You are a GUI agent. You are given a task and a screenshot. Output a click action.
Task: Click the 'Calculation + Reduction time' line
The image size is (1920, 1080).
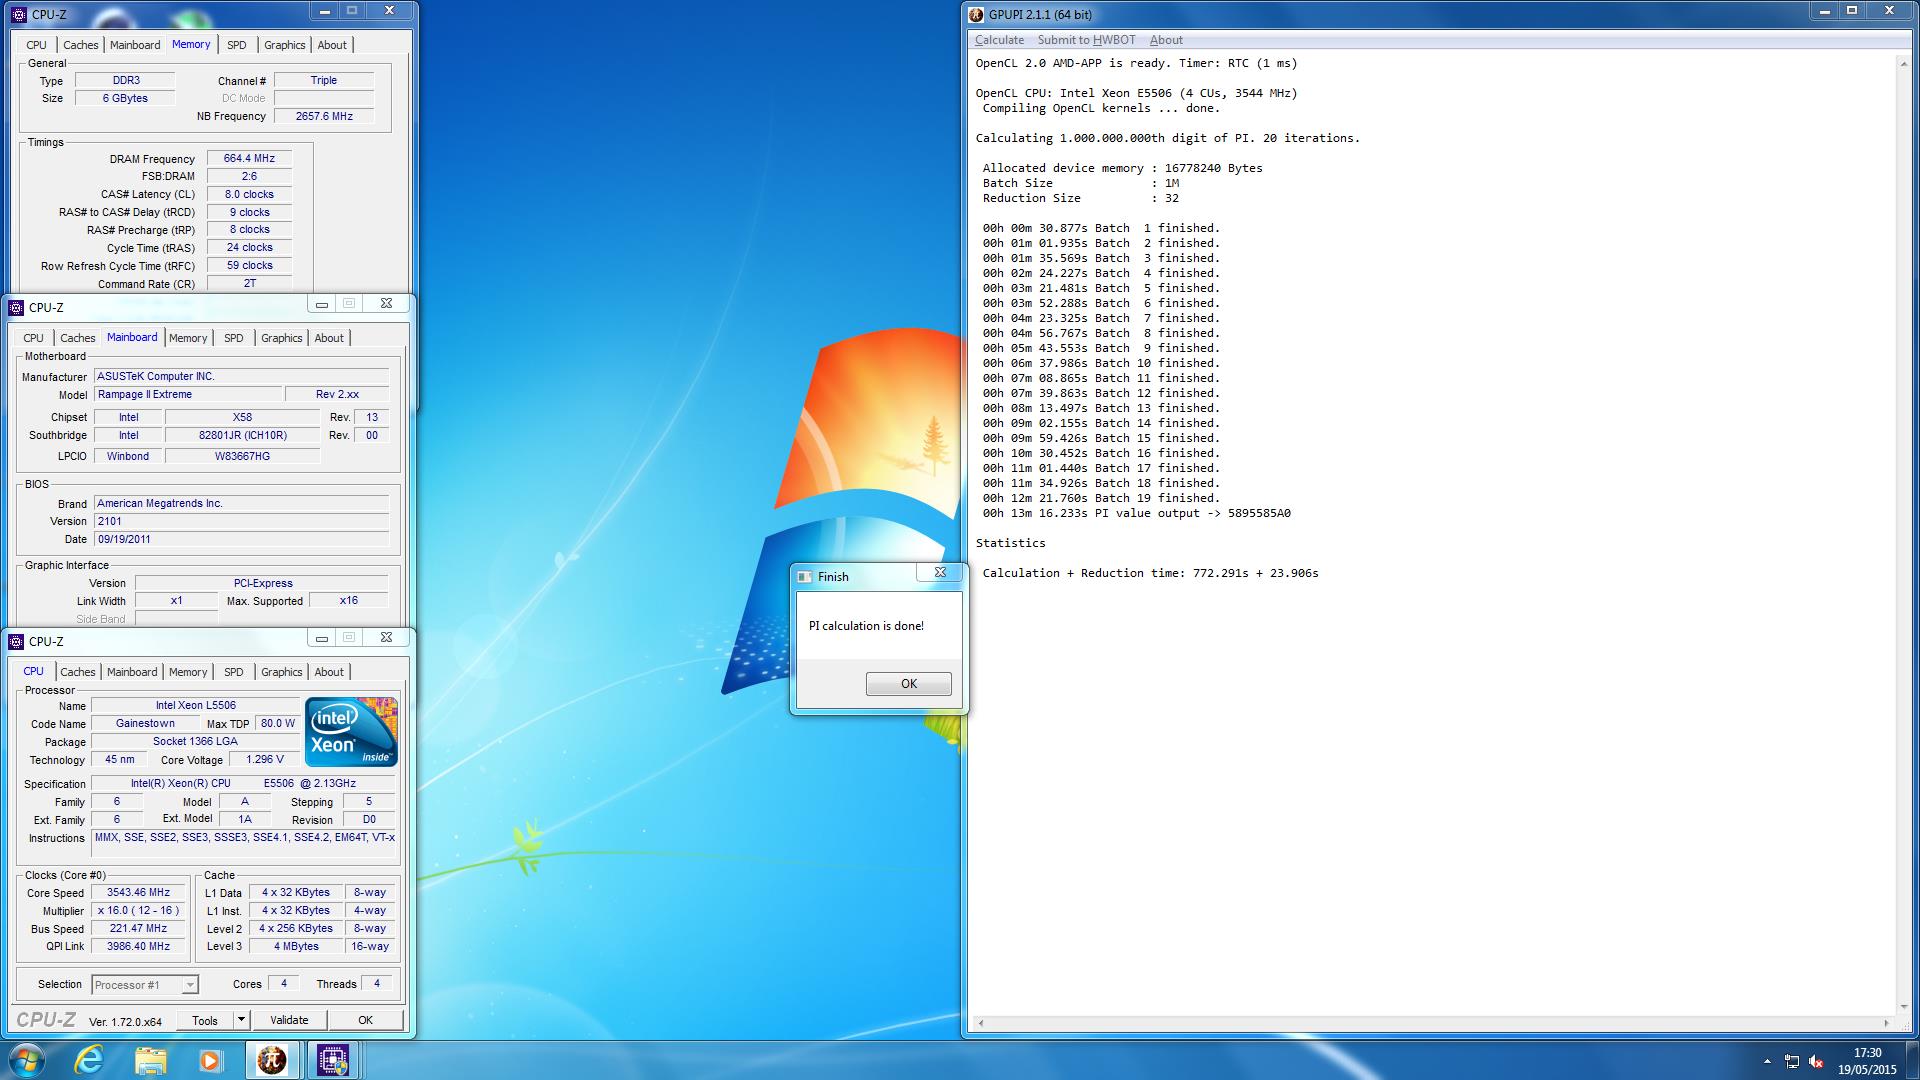click(x=1150, y=573)
